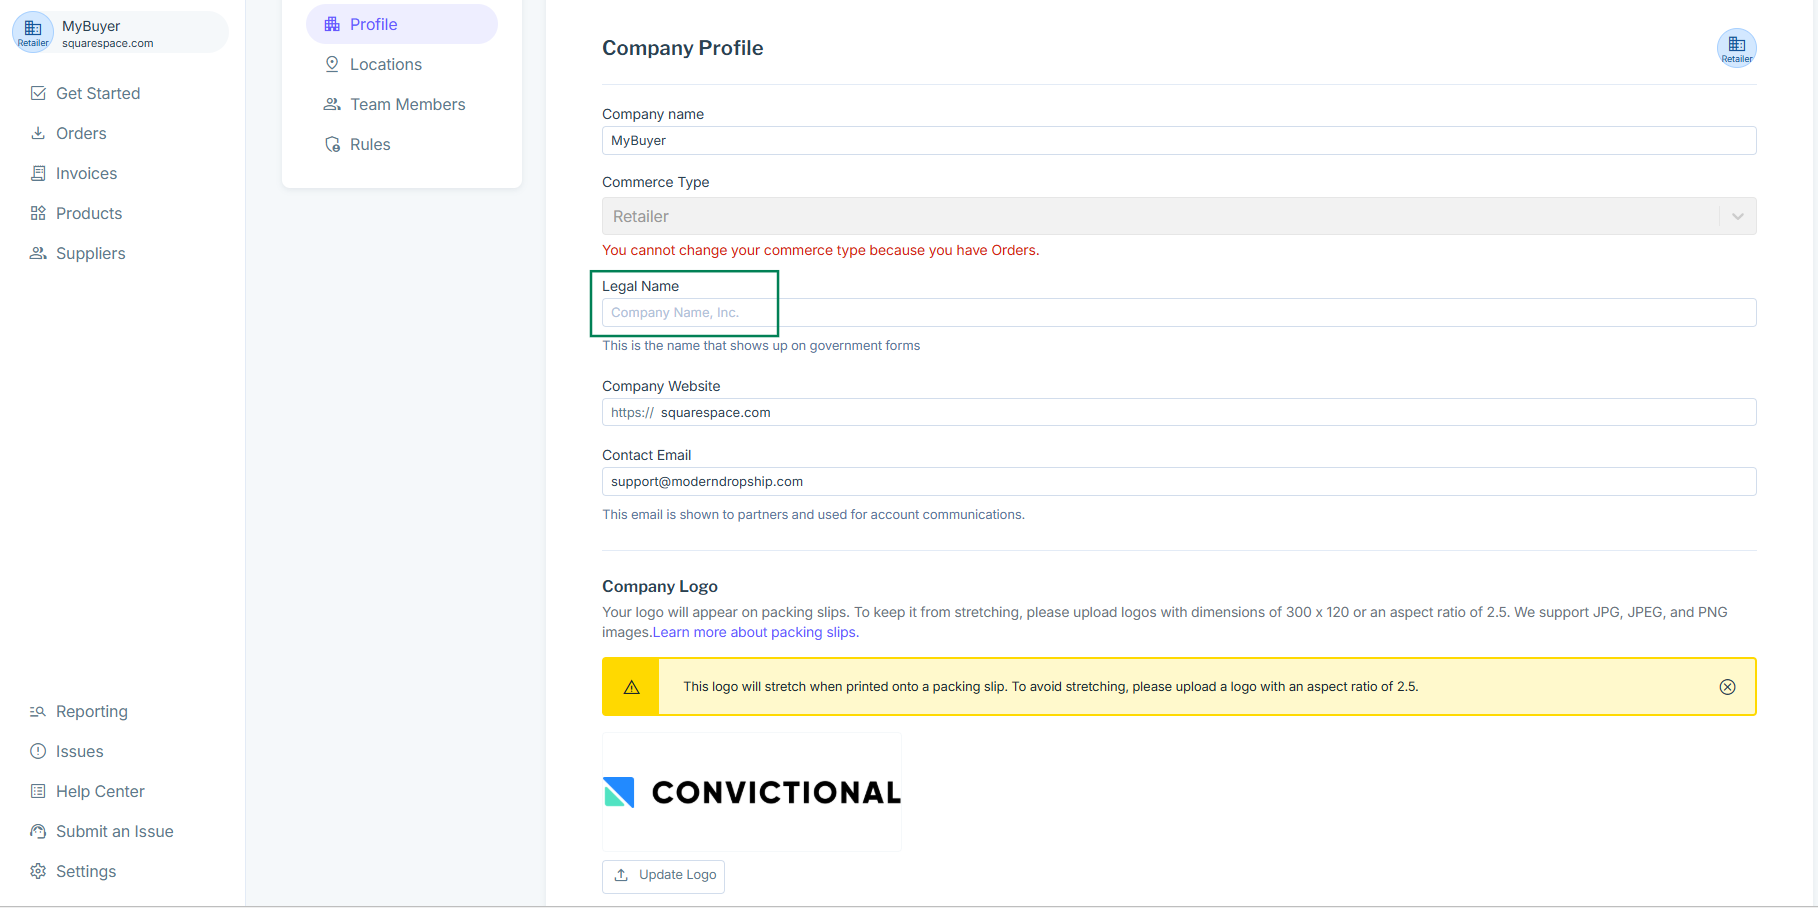1818x908 pixels.
Task: Click the Settings gear icon
Action: tap(38, 871)
